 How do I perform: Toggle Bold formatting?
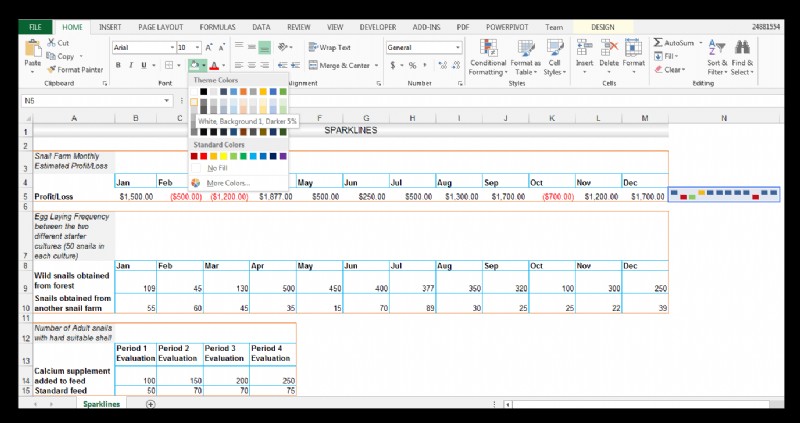[x=118, y=65]
